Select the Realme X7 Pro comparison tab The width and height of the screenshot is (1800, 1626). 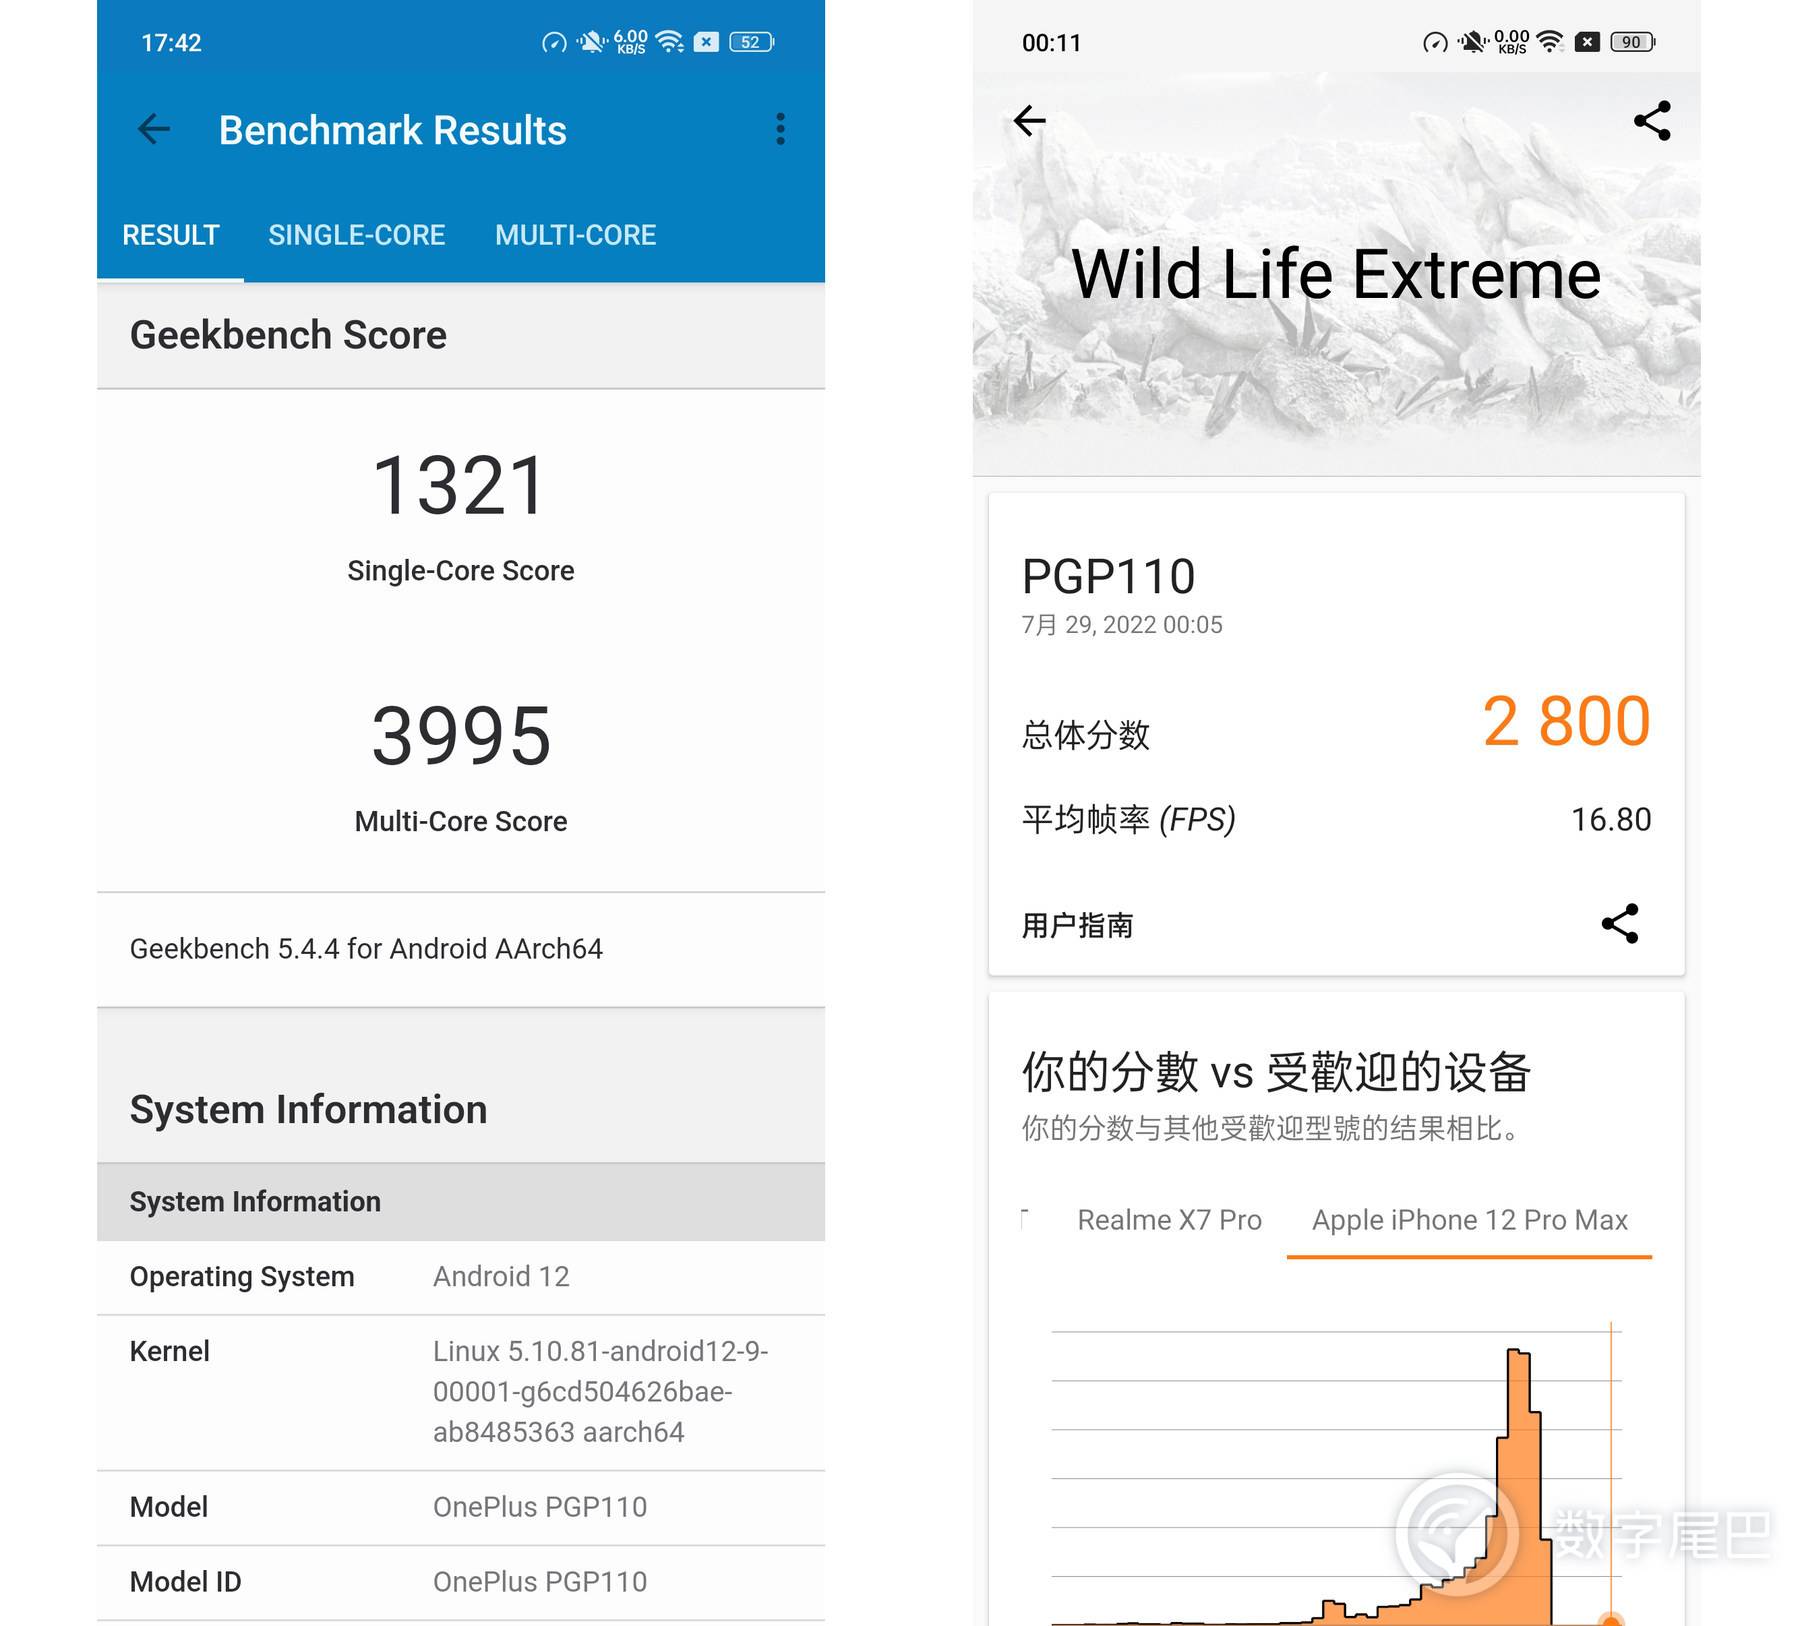click(1169, 1220)
